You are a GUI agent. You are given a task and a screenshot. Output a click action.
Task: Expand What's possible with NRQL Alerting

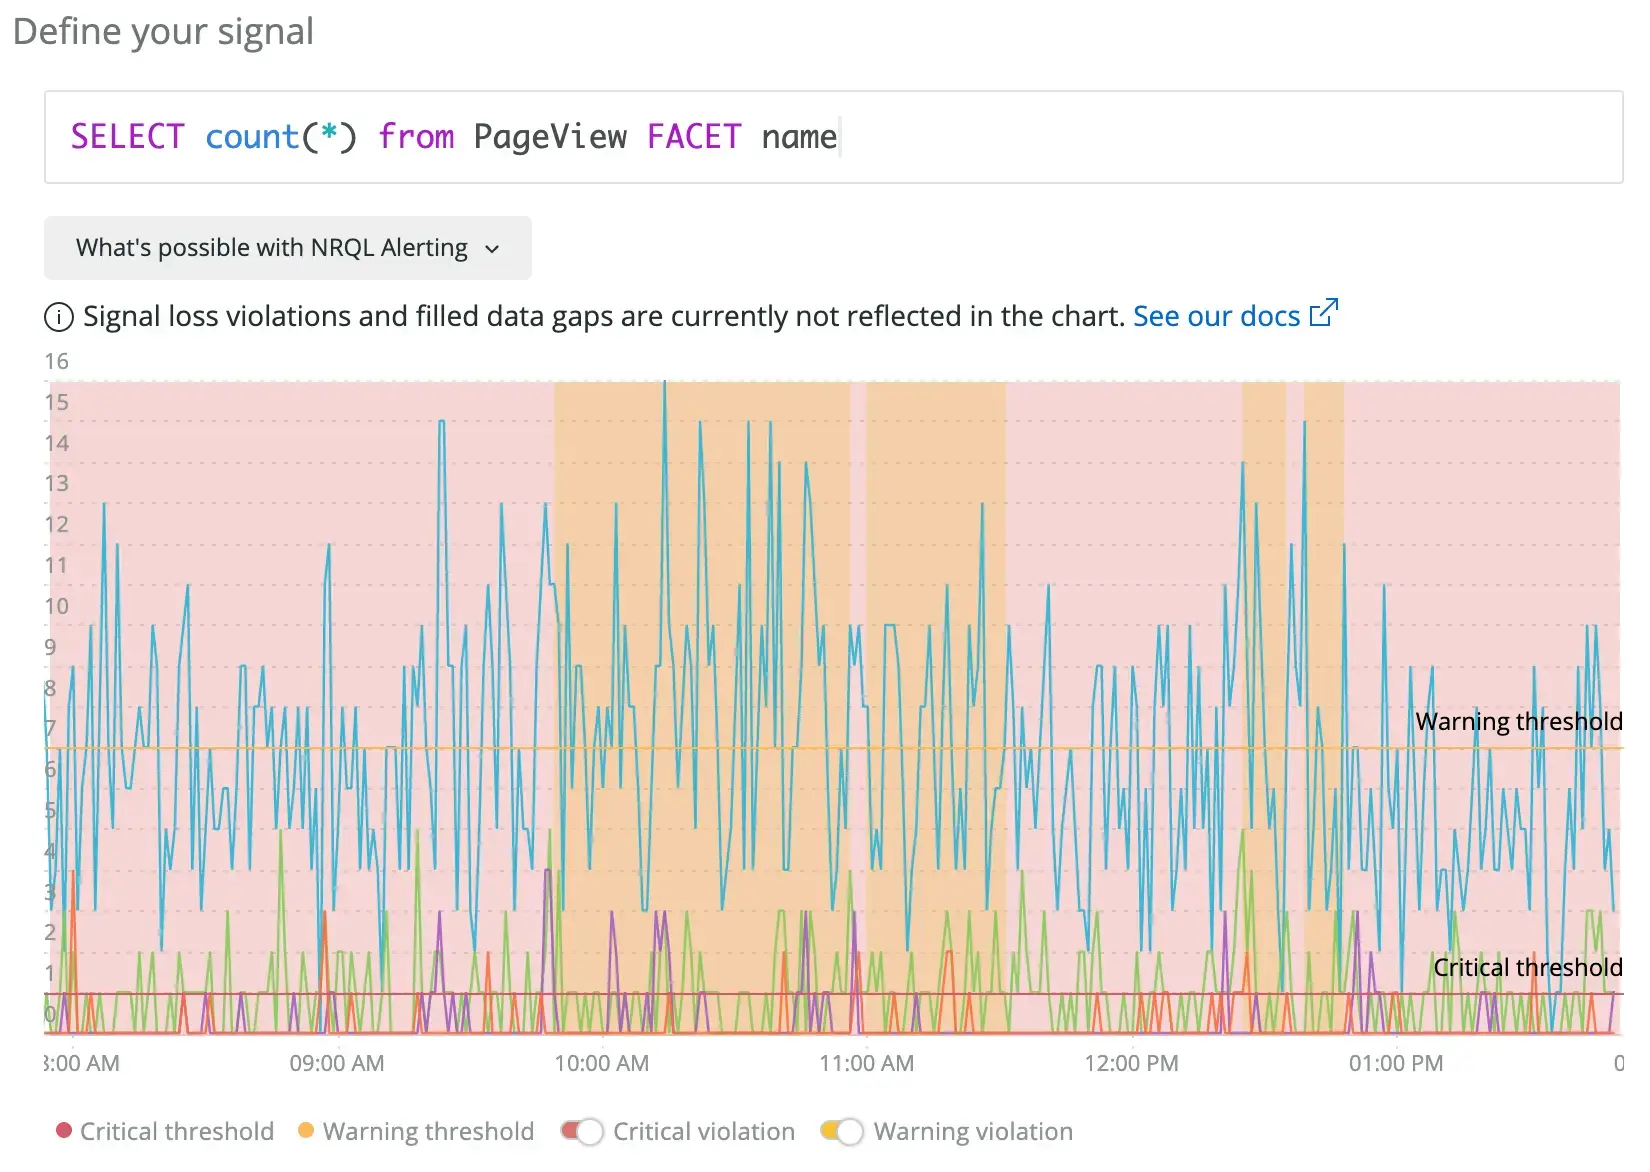coord(272,248)
